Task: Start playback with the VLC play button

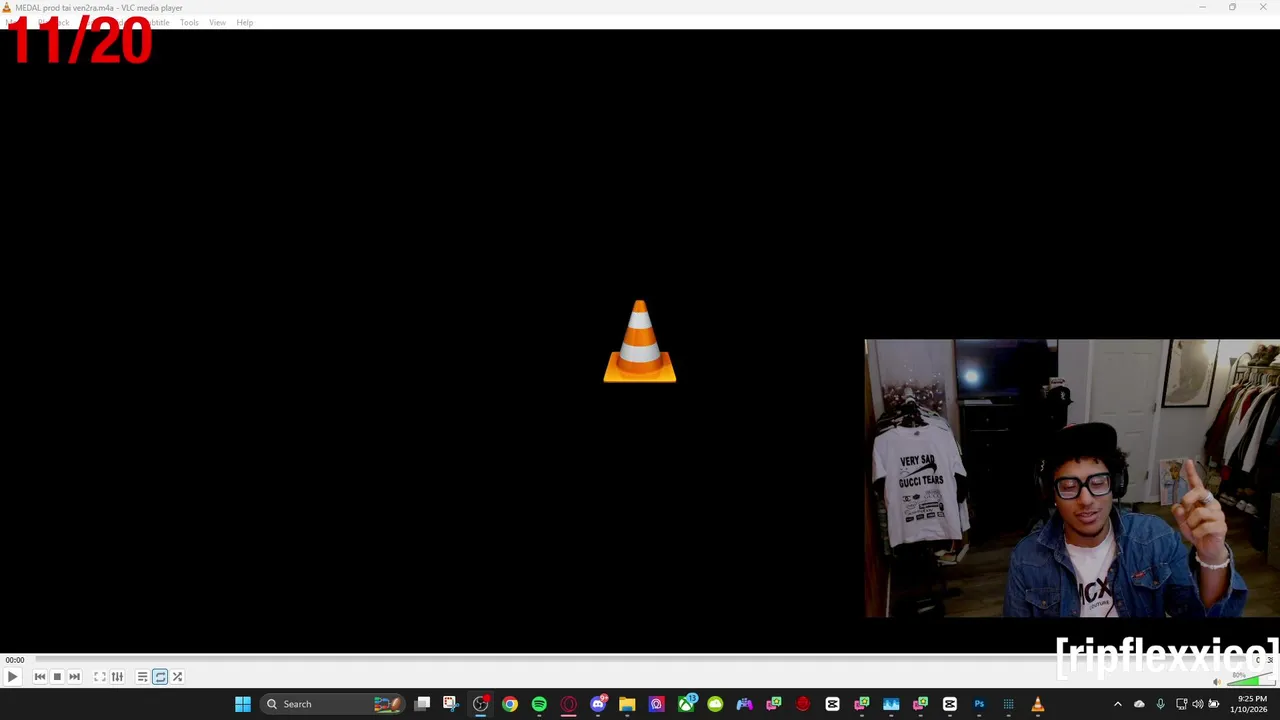Action: (x=12, y=677)
